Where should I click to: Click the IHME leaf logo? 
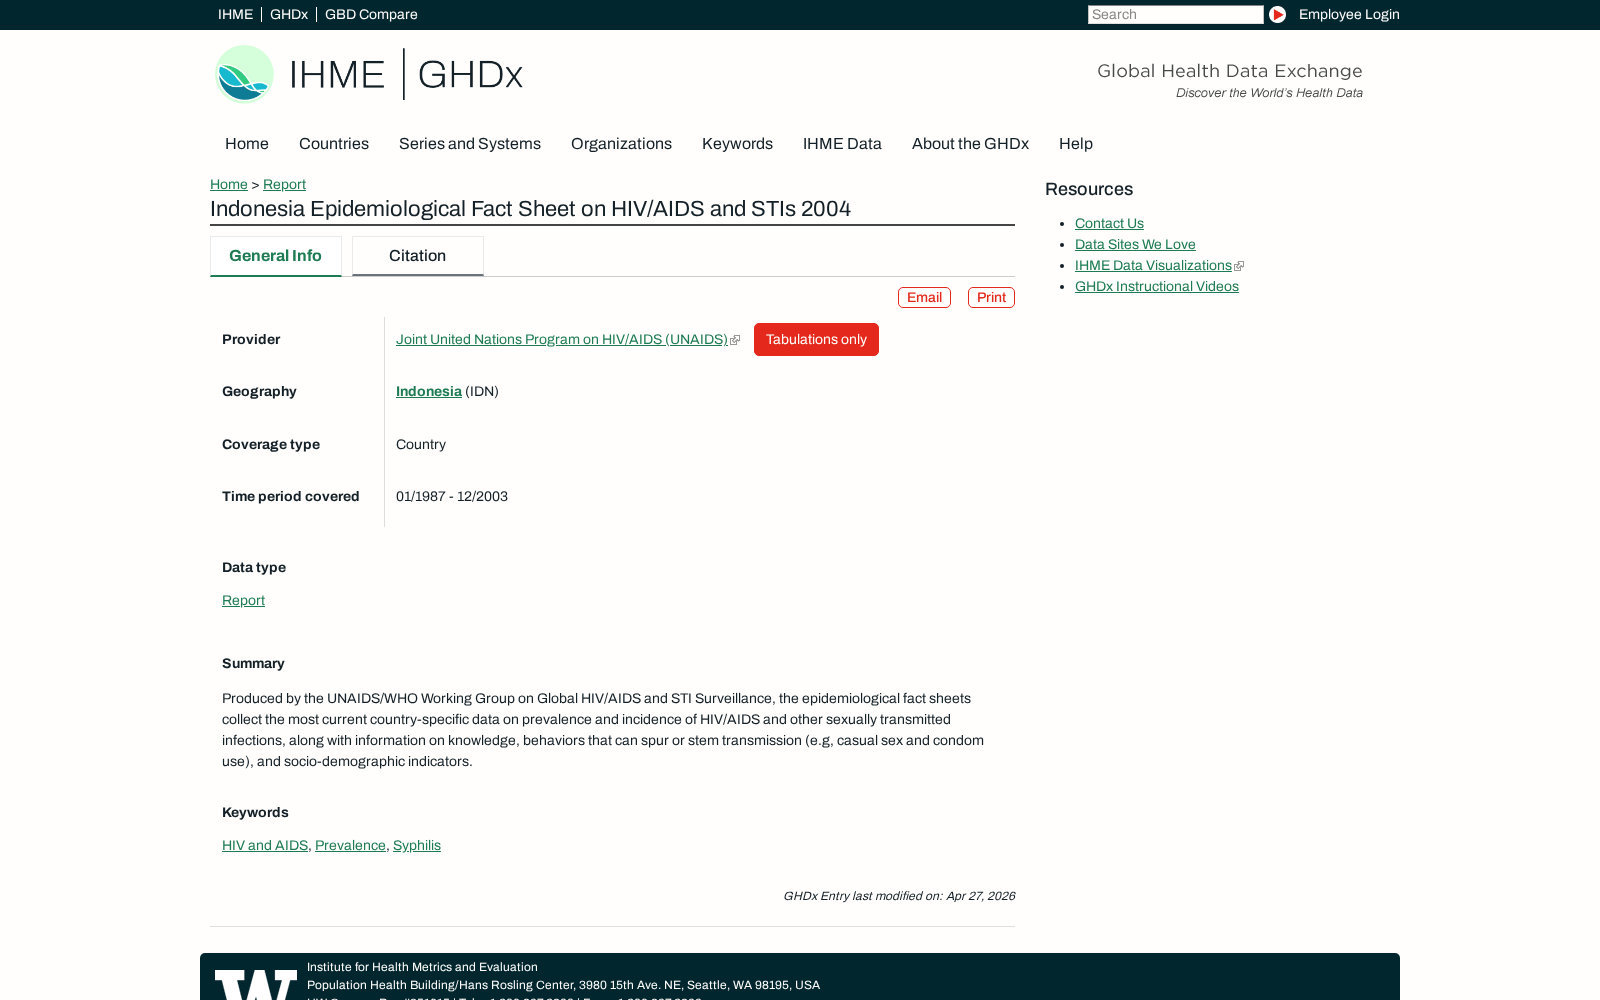(244, 74)
